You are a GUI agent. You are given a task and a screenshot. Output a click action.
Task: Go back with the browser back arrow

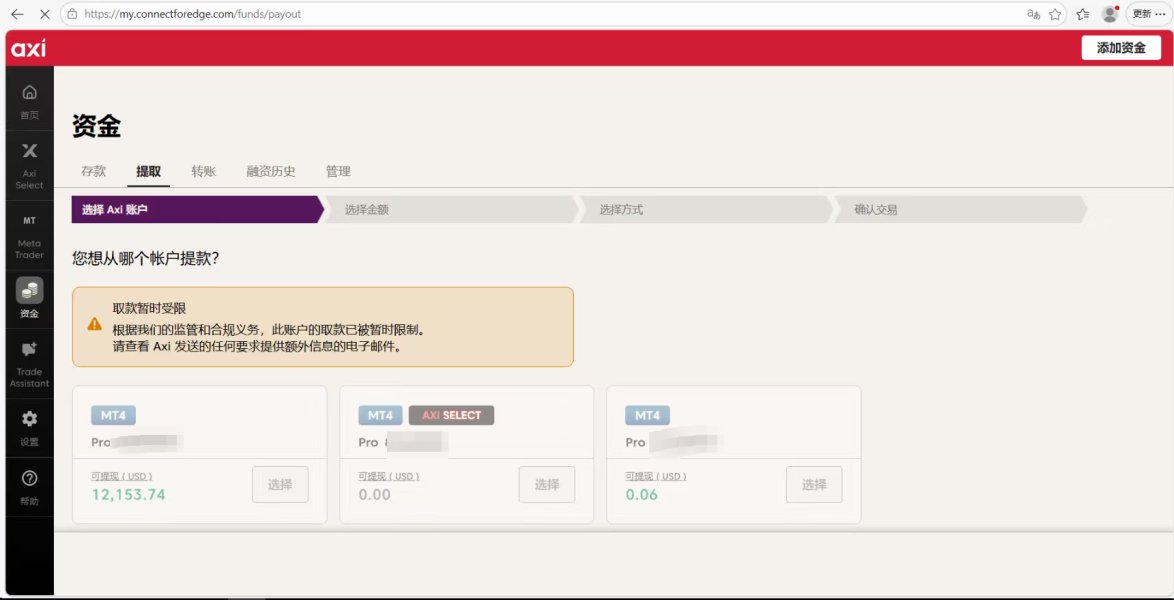point(17,13)
